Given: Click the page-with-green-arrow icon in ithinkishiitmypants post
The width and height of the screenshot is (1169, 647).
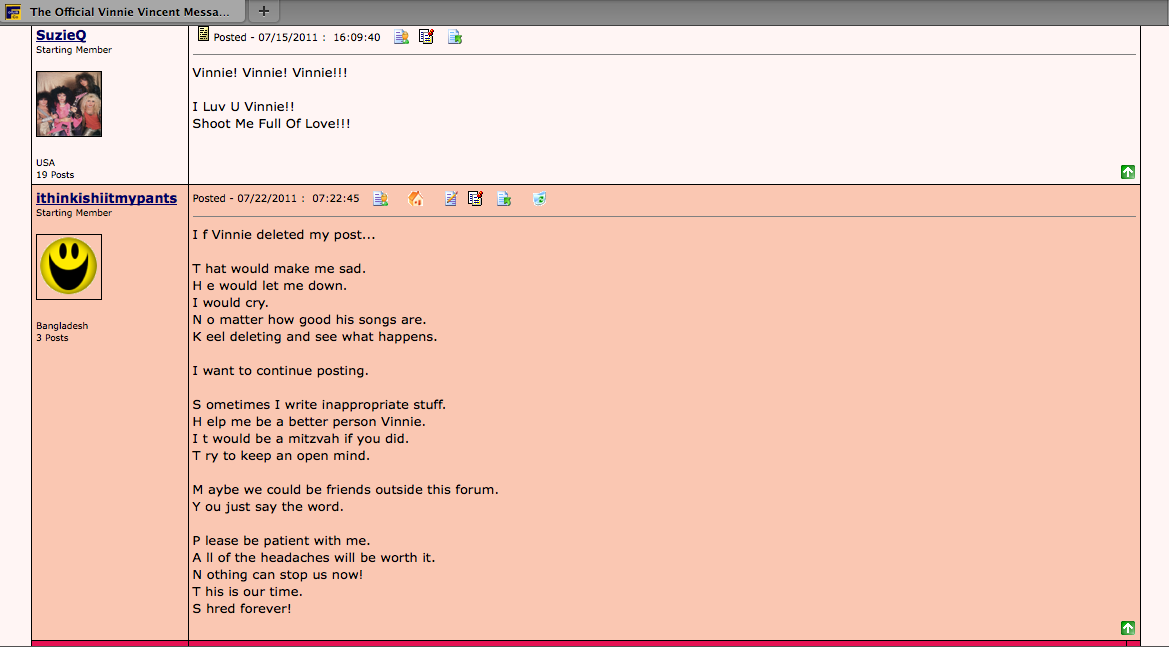Looking at the screenshot, I should (x=504, y=199).
